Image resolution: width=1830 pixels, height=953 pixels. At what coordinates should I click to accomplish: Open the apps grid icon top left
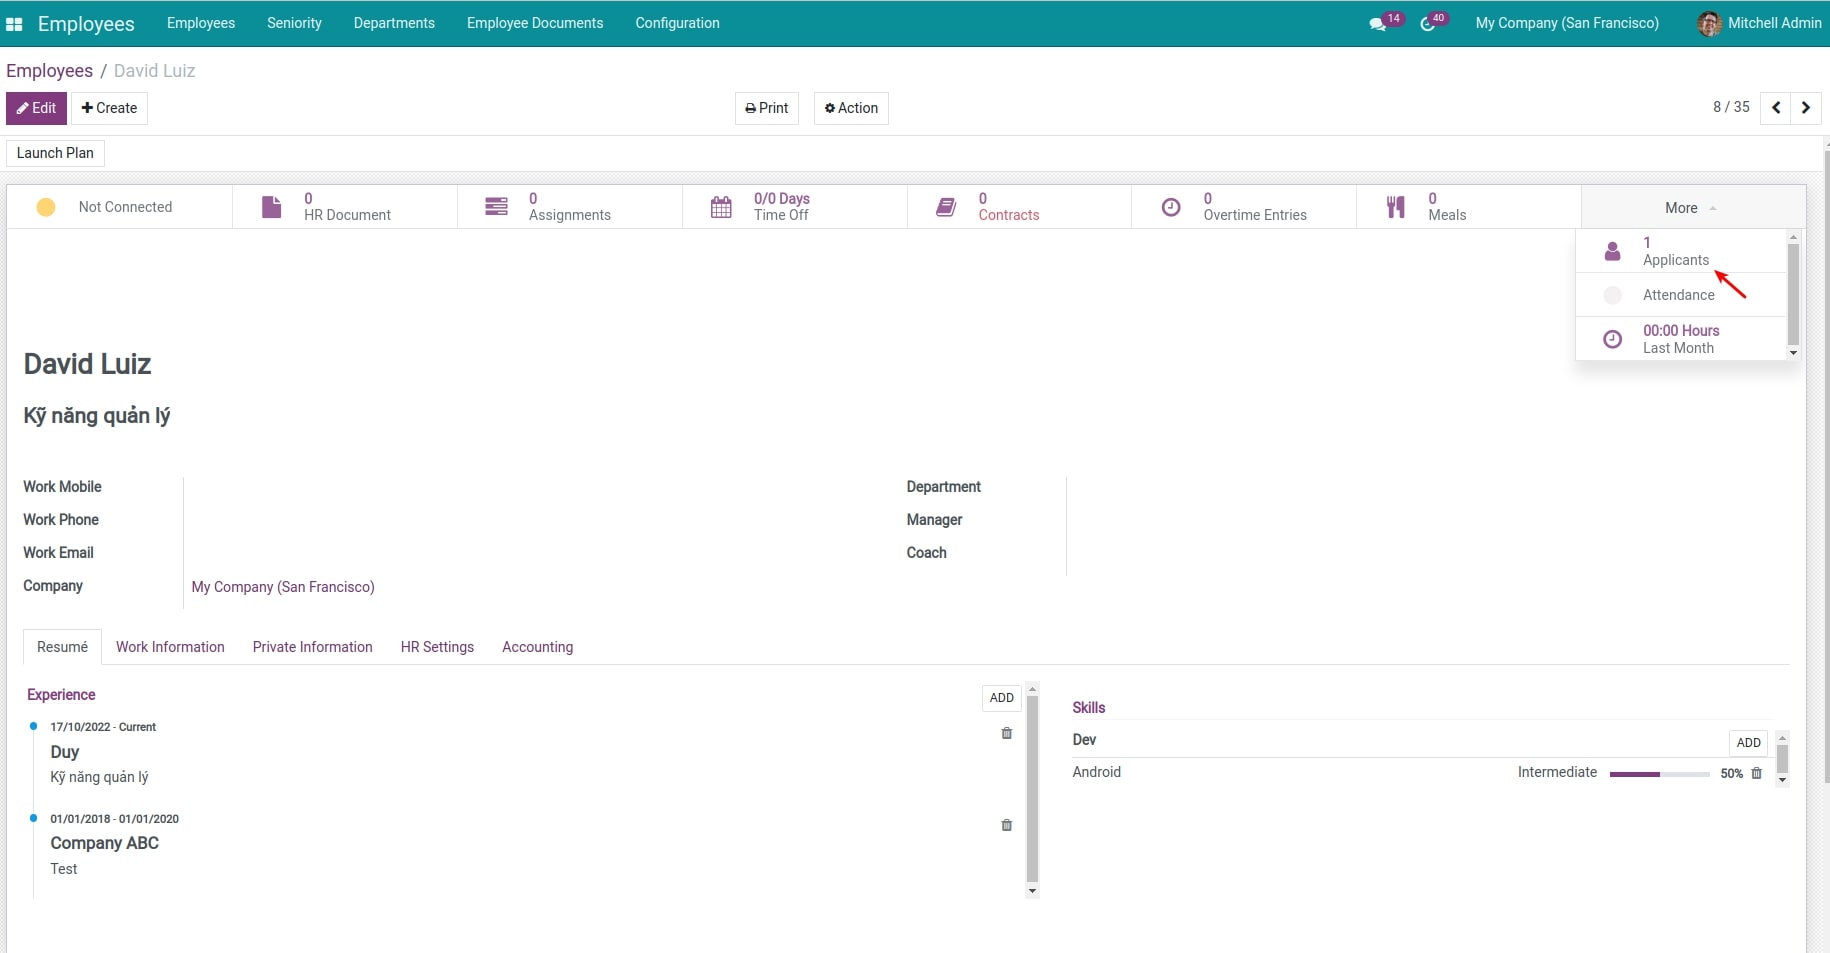click(15, 22)
